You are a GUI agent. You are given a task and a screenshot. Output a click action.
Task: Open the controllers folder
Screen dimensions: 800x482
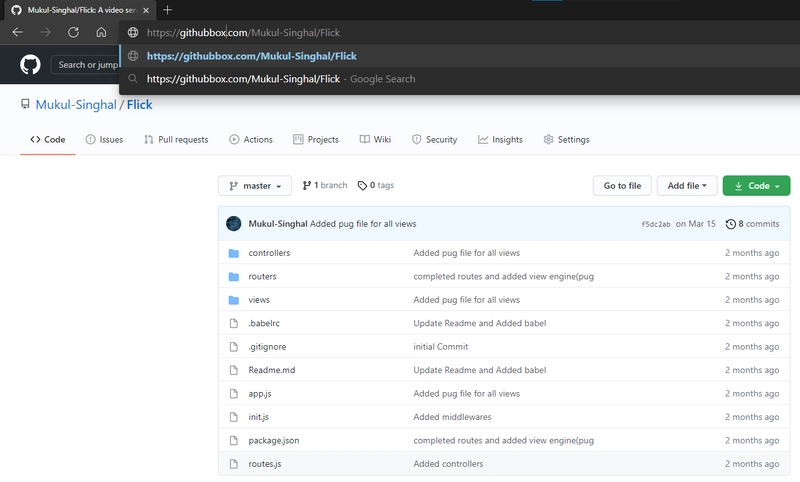click(x=269, y=253)
